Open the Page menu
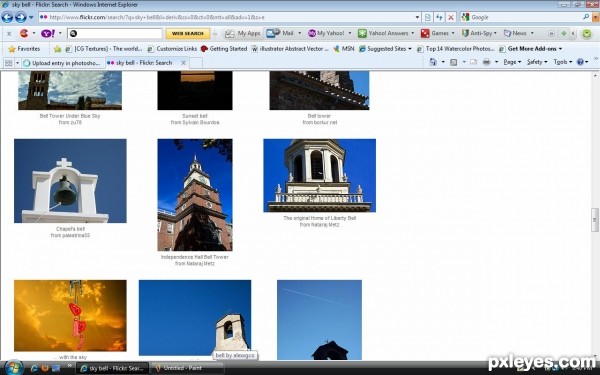Screen dimensions: 600x375 pos(512,62)
